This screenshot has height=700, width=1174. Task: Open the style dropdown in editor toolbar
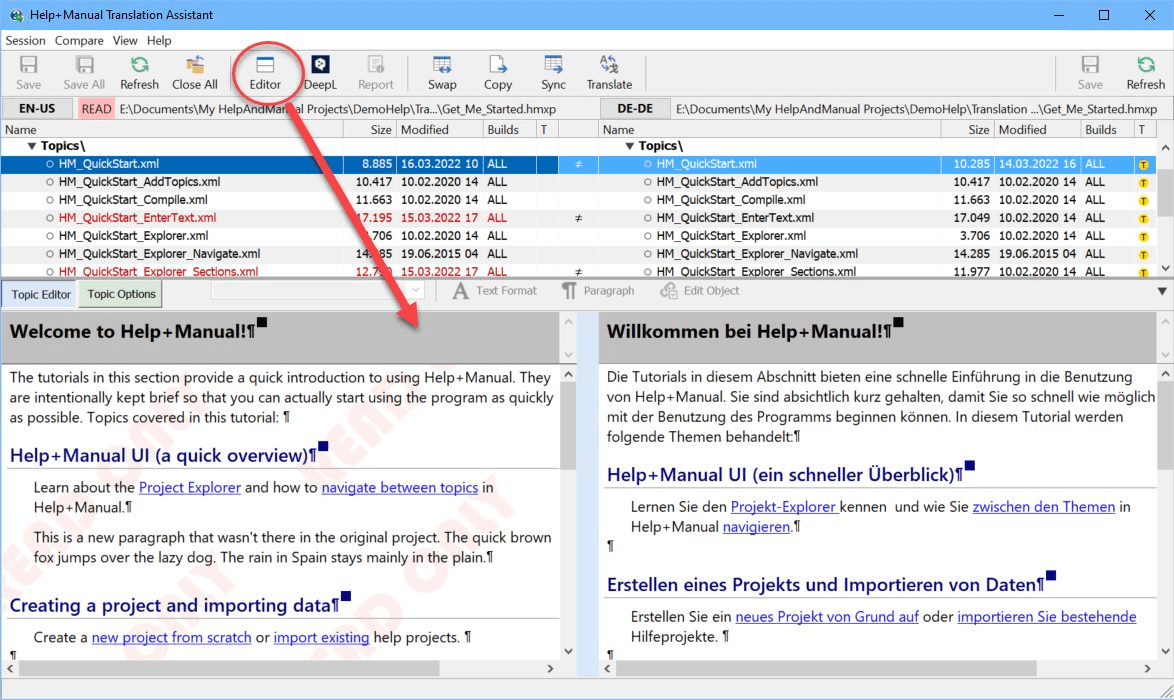[416, 290]
